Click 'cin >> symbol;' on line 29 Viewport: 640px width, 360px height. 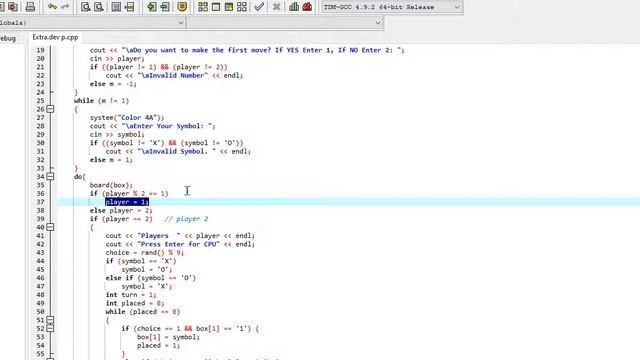pos(117,134)
